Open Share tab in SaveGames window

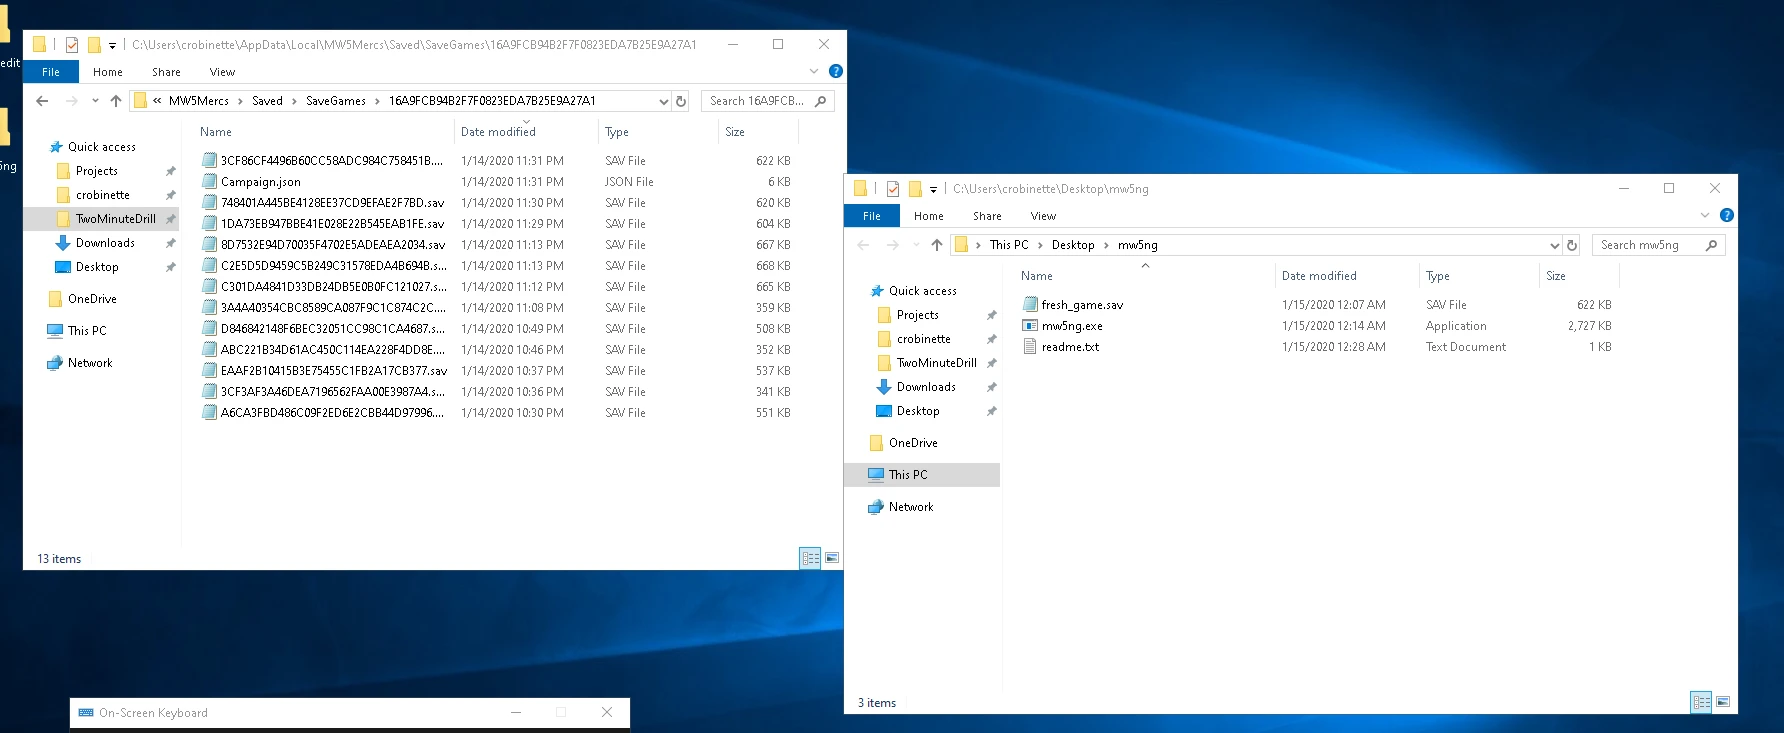pyautogui.click(x=166, y=72)
